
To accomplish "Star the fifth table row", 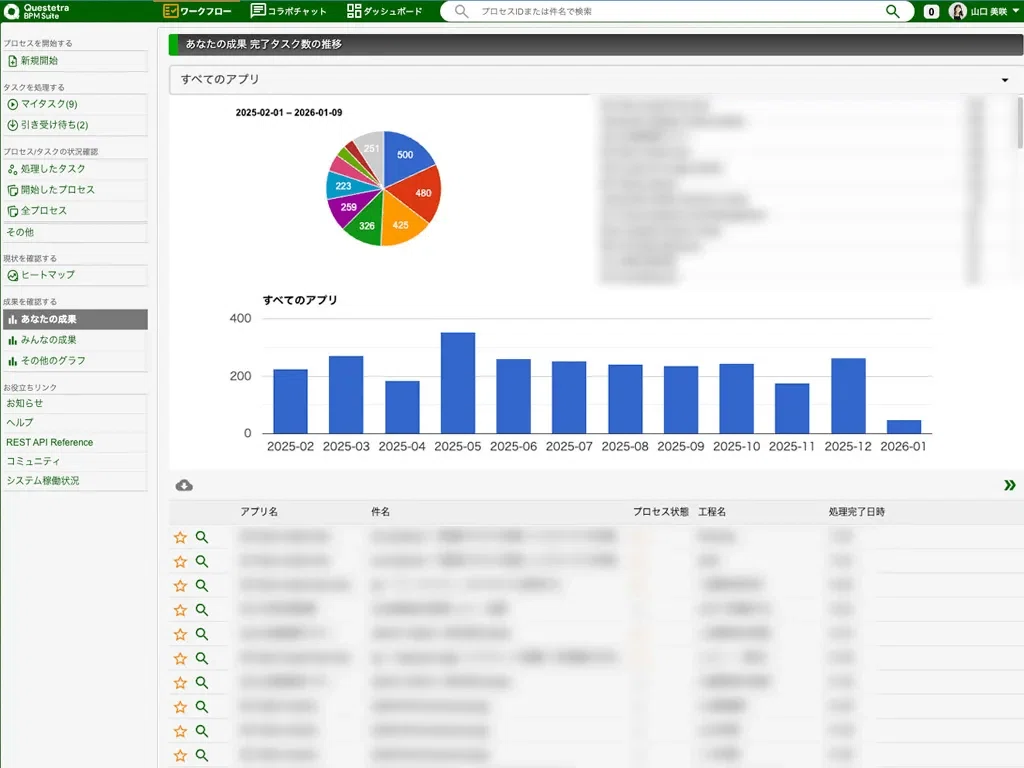I will coord(180,634).
